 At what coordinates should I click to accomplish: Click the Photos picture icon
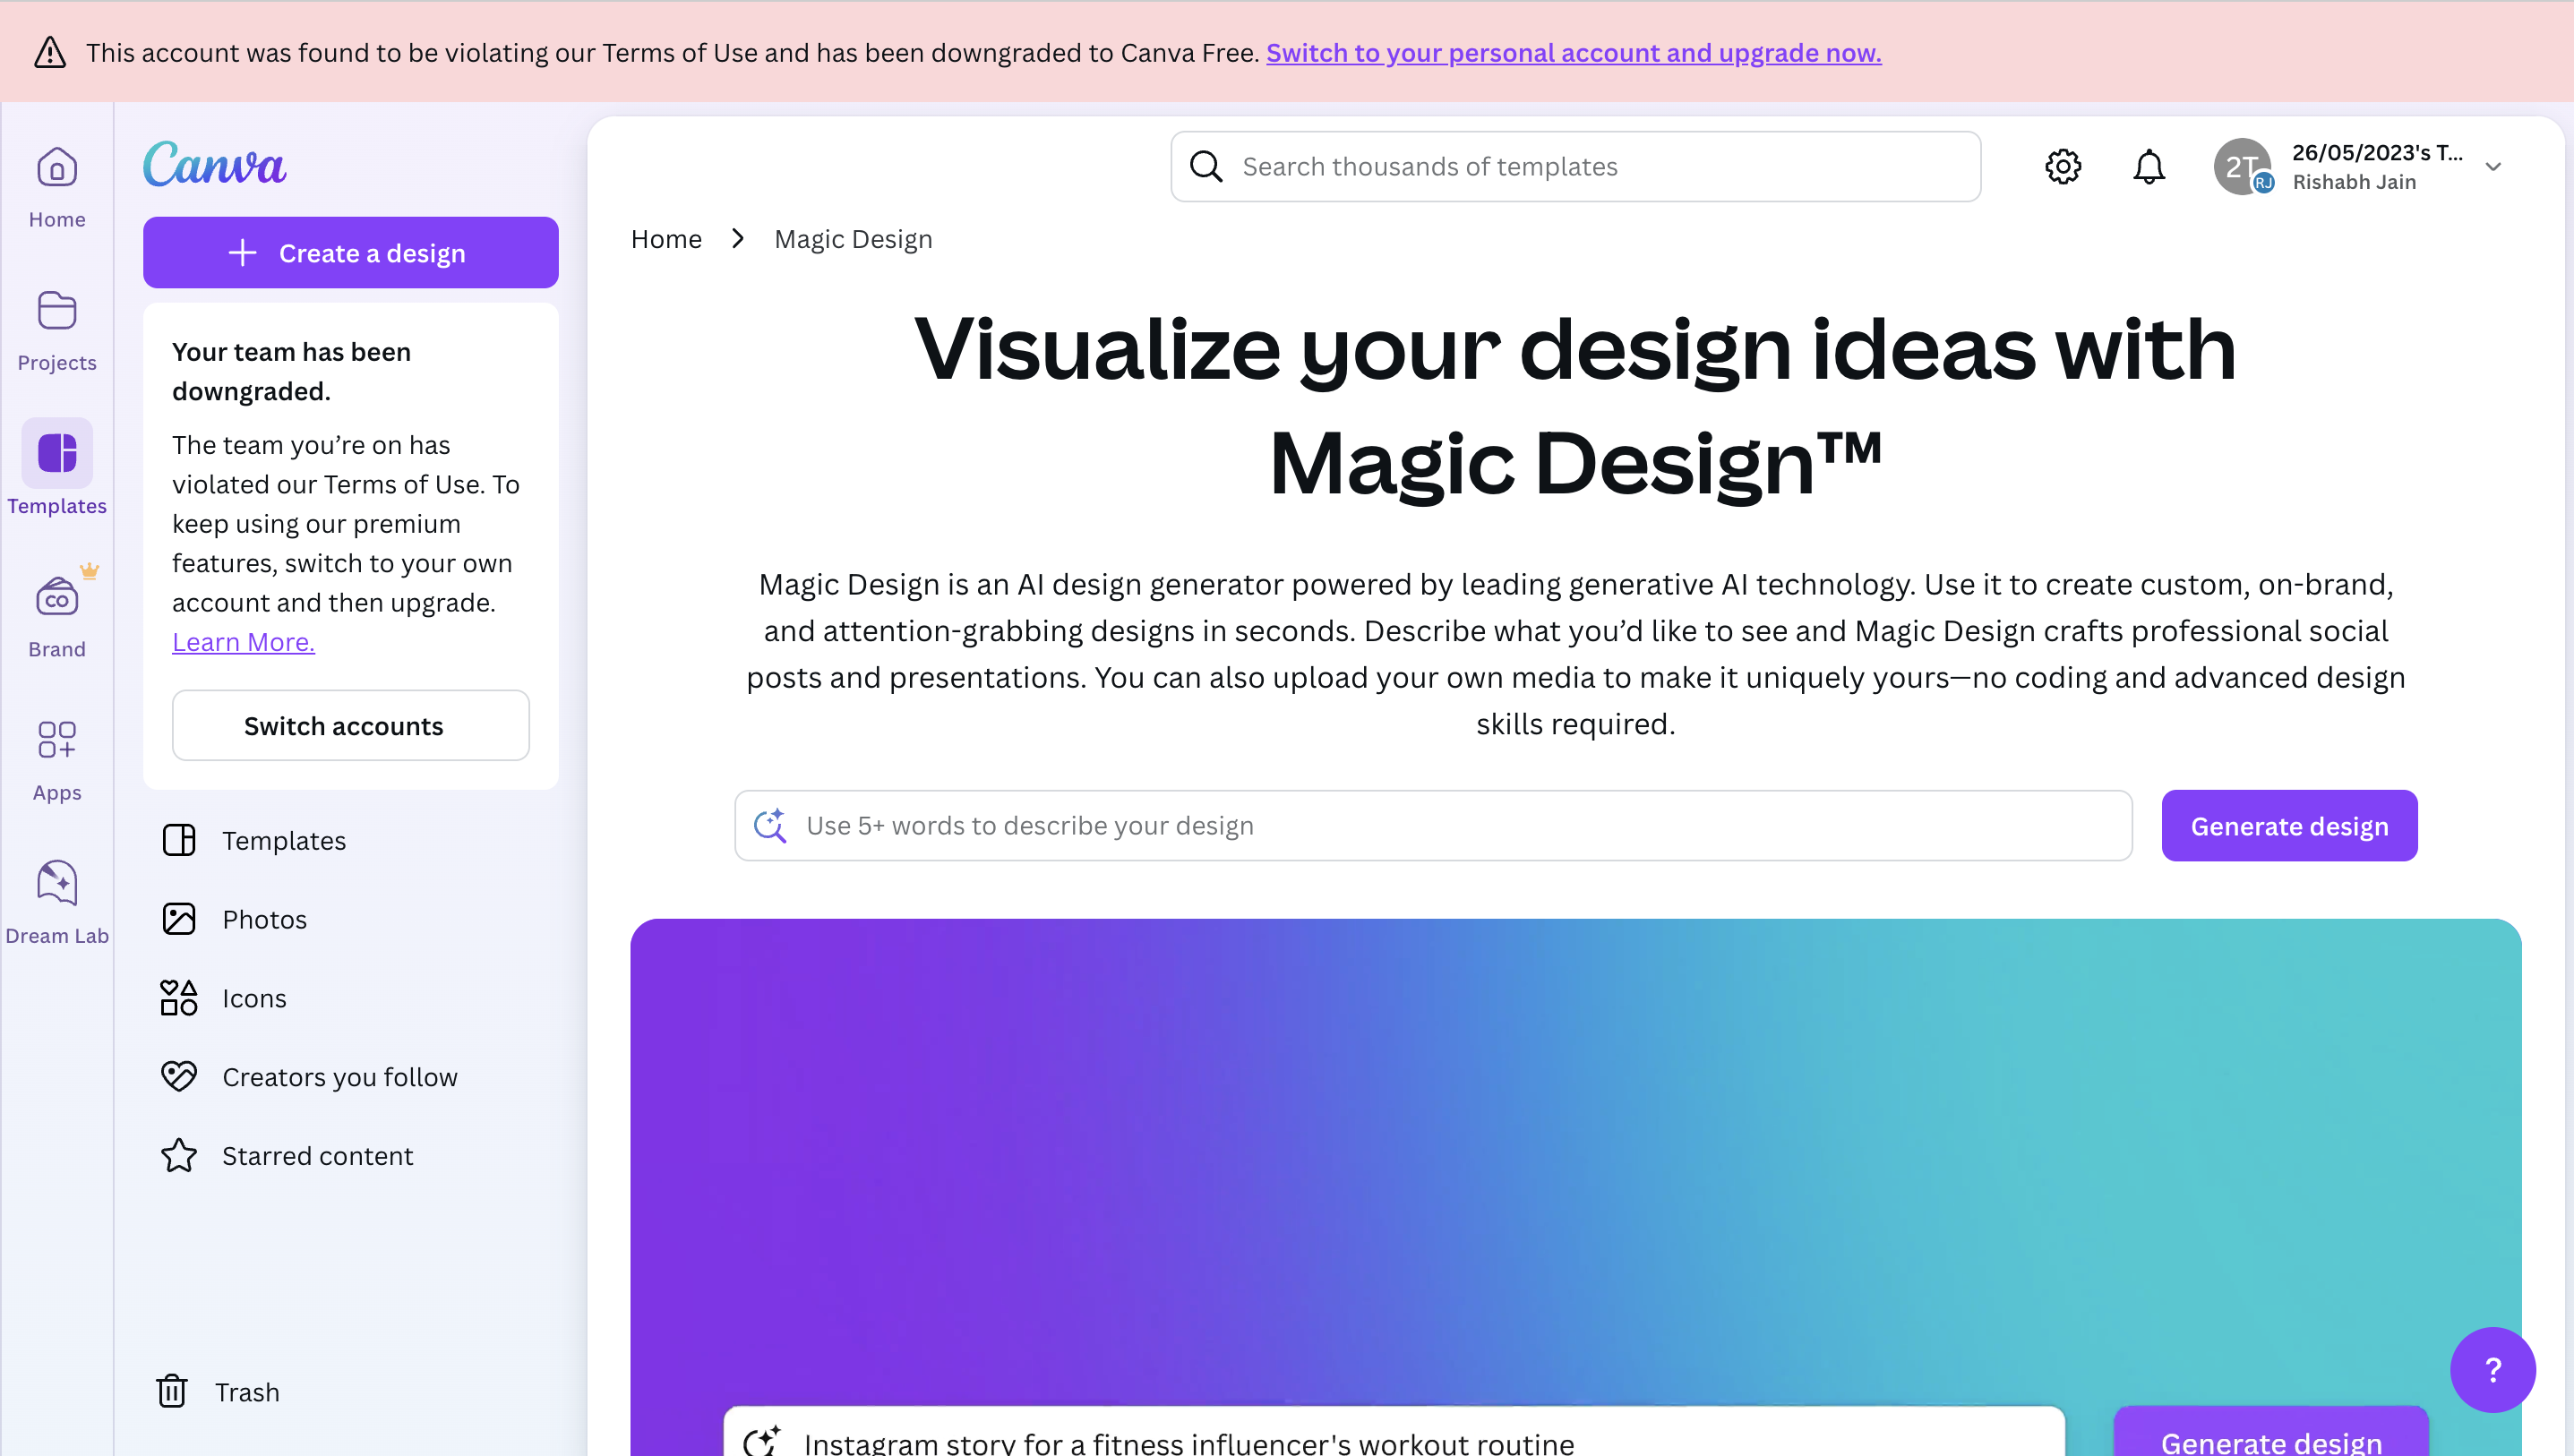[x=179, y=919]
